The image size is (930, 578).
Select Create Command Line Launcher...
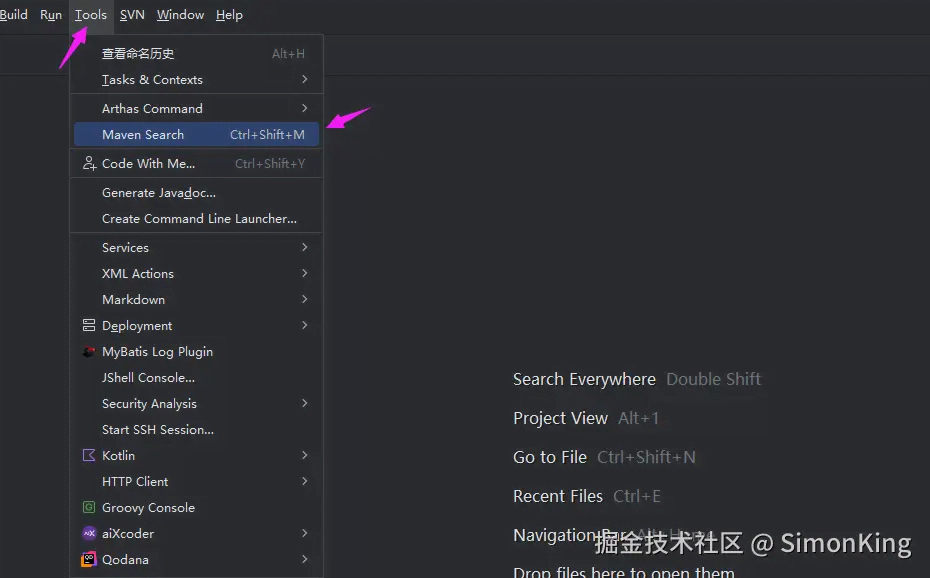pyautogui.click(x=199, y=218)
